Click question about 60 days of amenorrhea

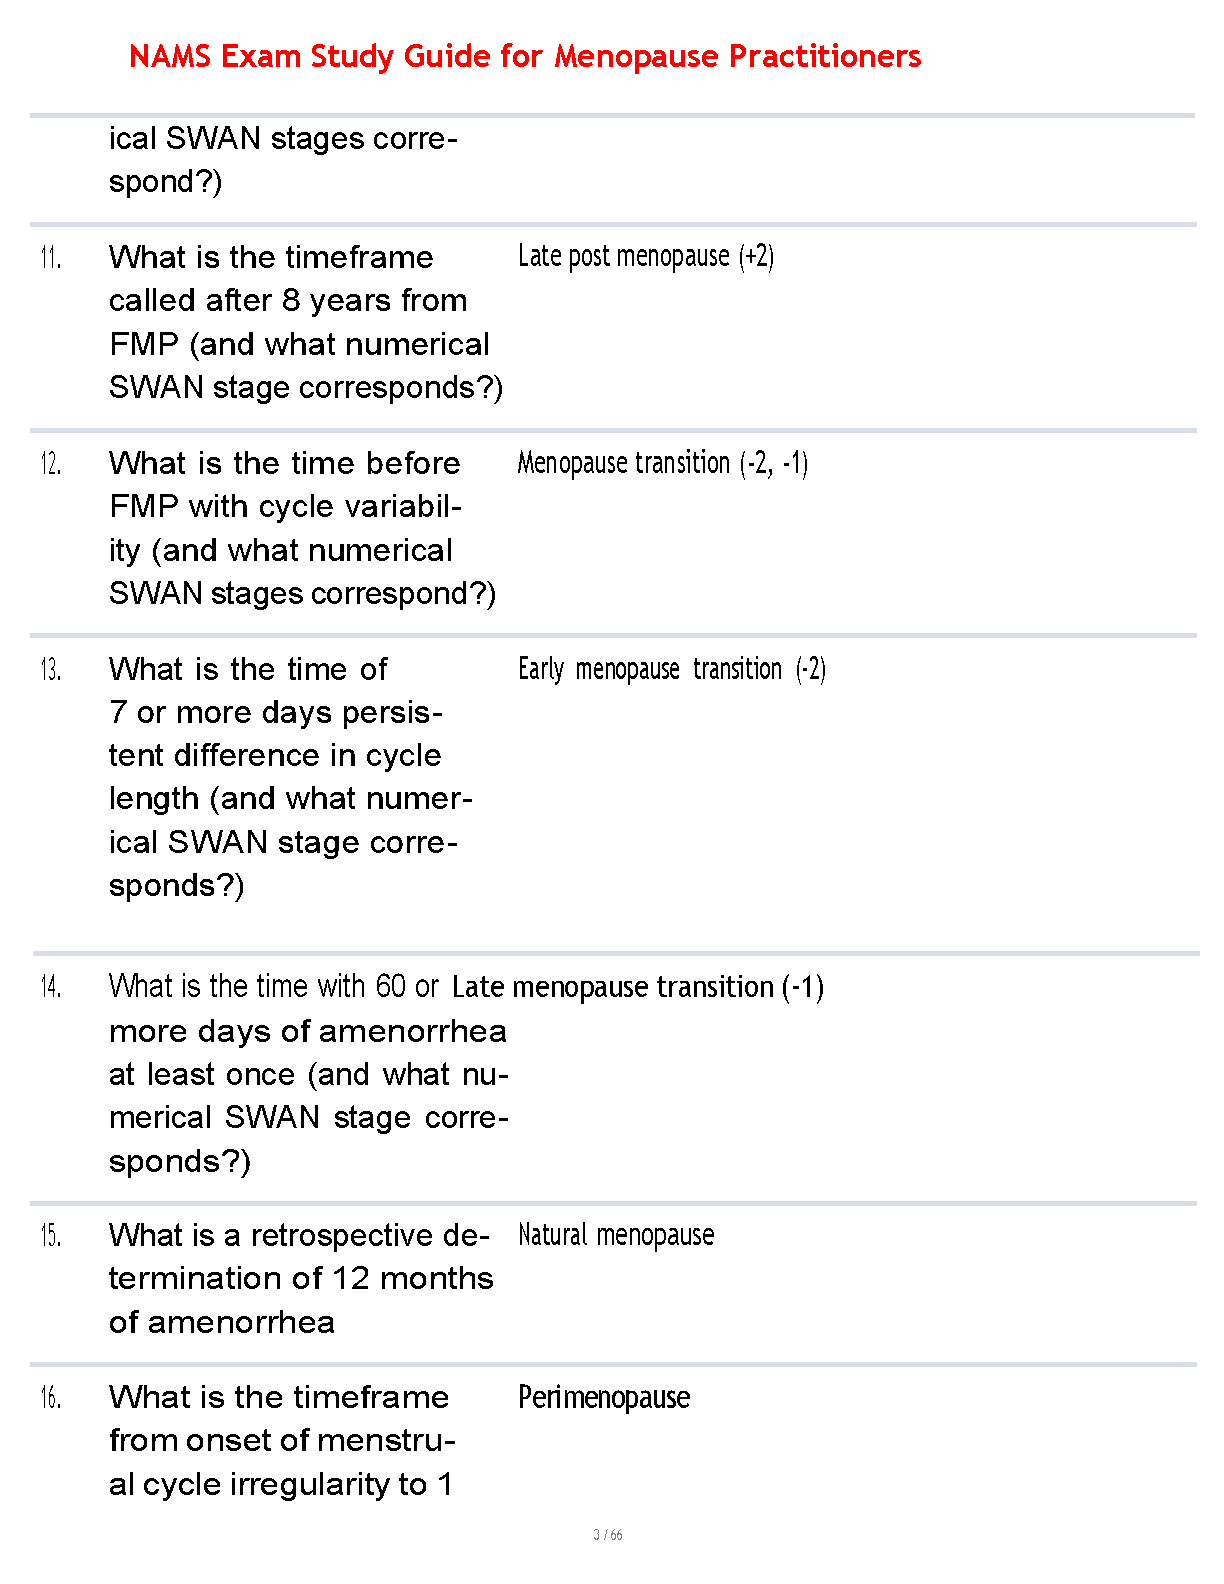(x=308, y=1074)
